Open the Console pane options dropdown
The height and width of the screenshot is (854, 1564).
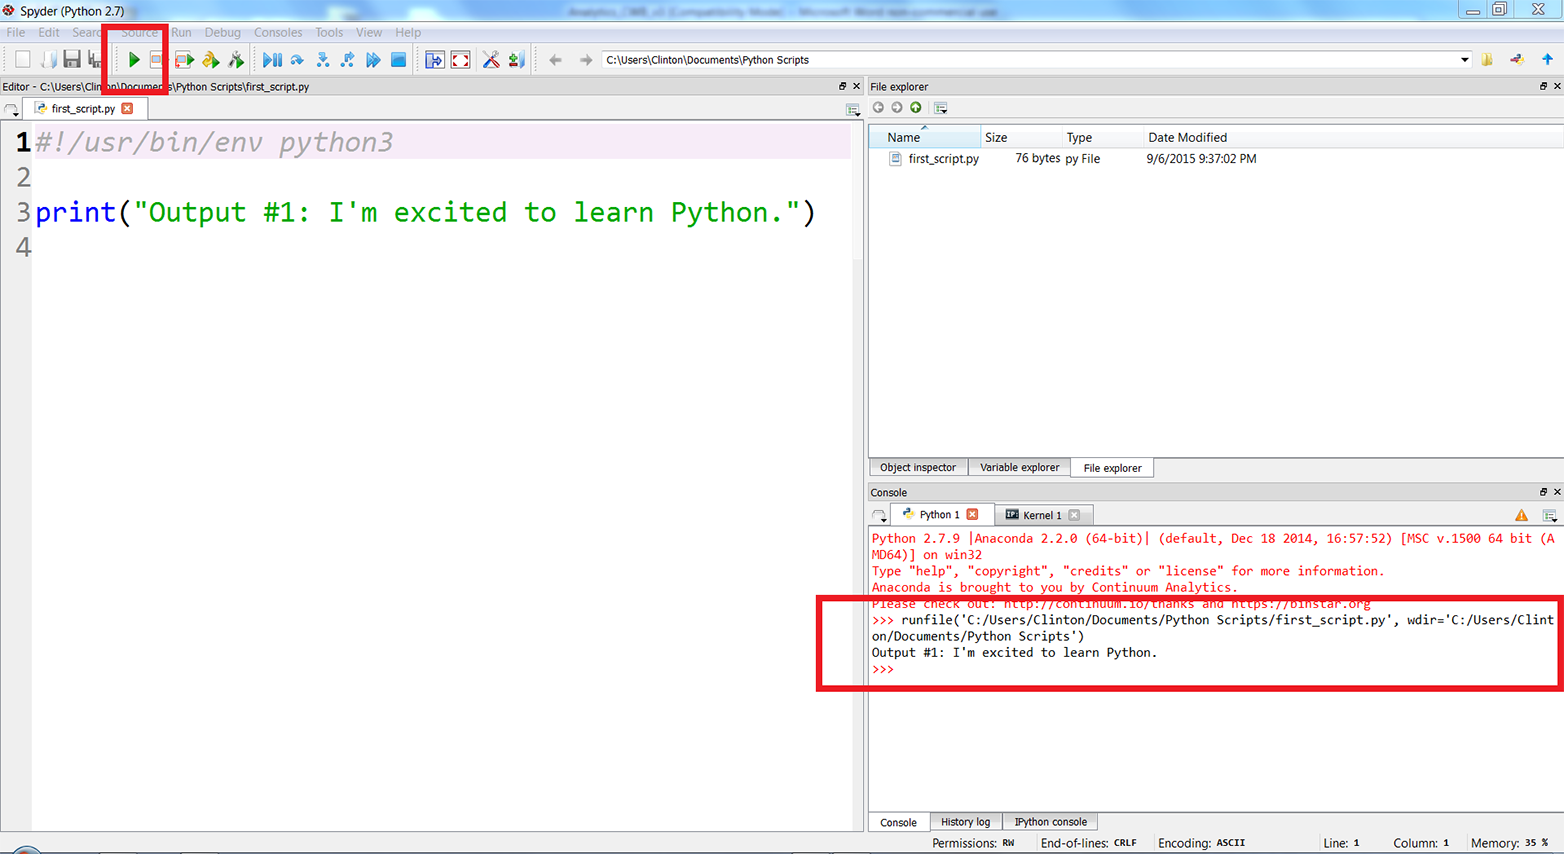click(1549, 516)
